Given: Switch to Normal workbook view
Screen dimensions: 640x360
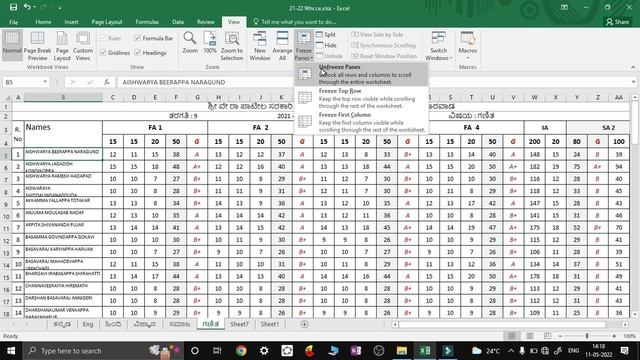Looking at the screenshot, I should [x=12, y=46].
